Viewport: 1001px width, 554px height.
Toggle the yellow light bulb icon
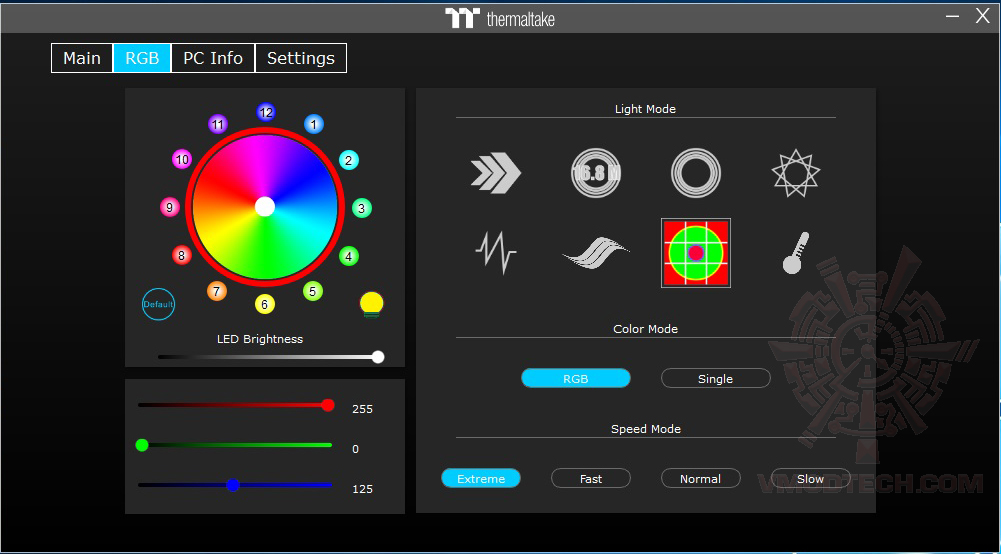(372, 304)
